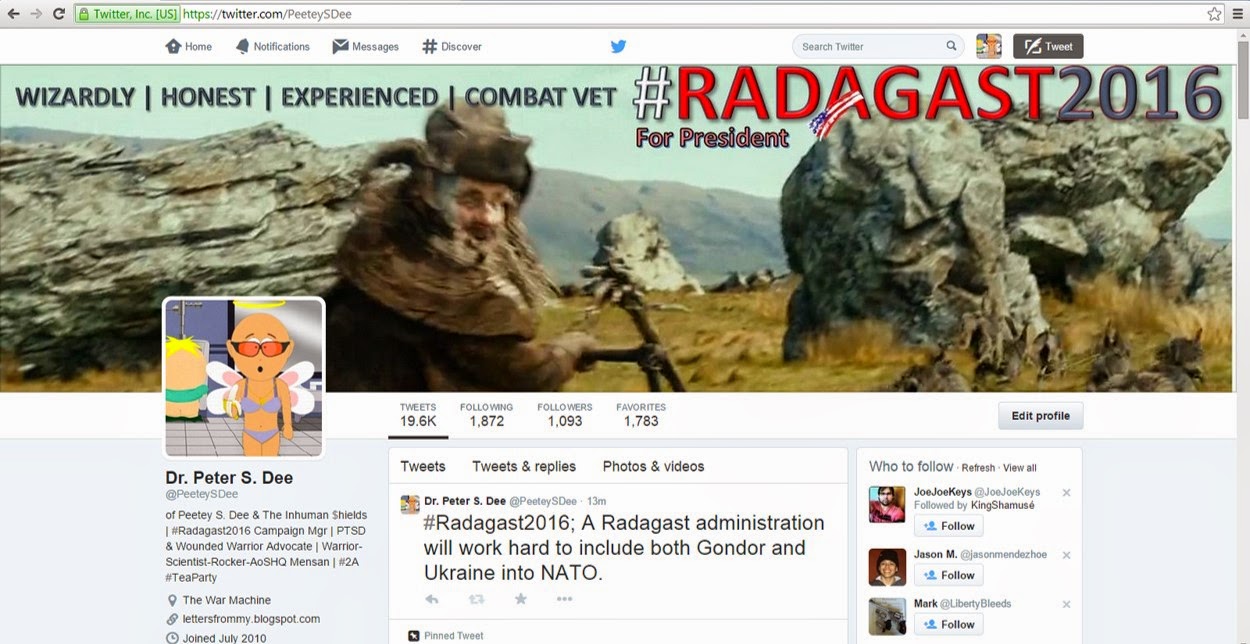The image size is (1250, 644).
Task: Click View all in Who to follow
Action: [x=1020, y=468]
